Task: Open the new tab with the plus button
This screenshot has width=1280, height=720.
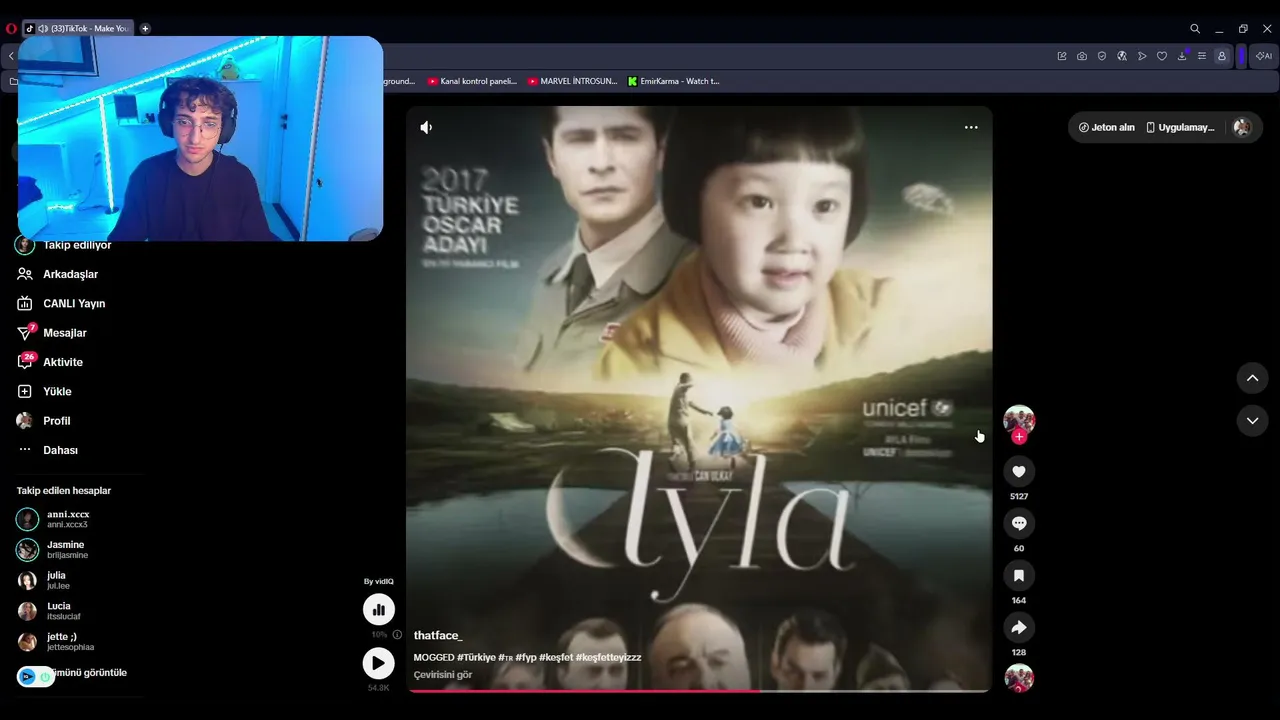Action: click(x=145, y=29)
